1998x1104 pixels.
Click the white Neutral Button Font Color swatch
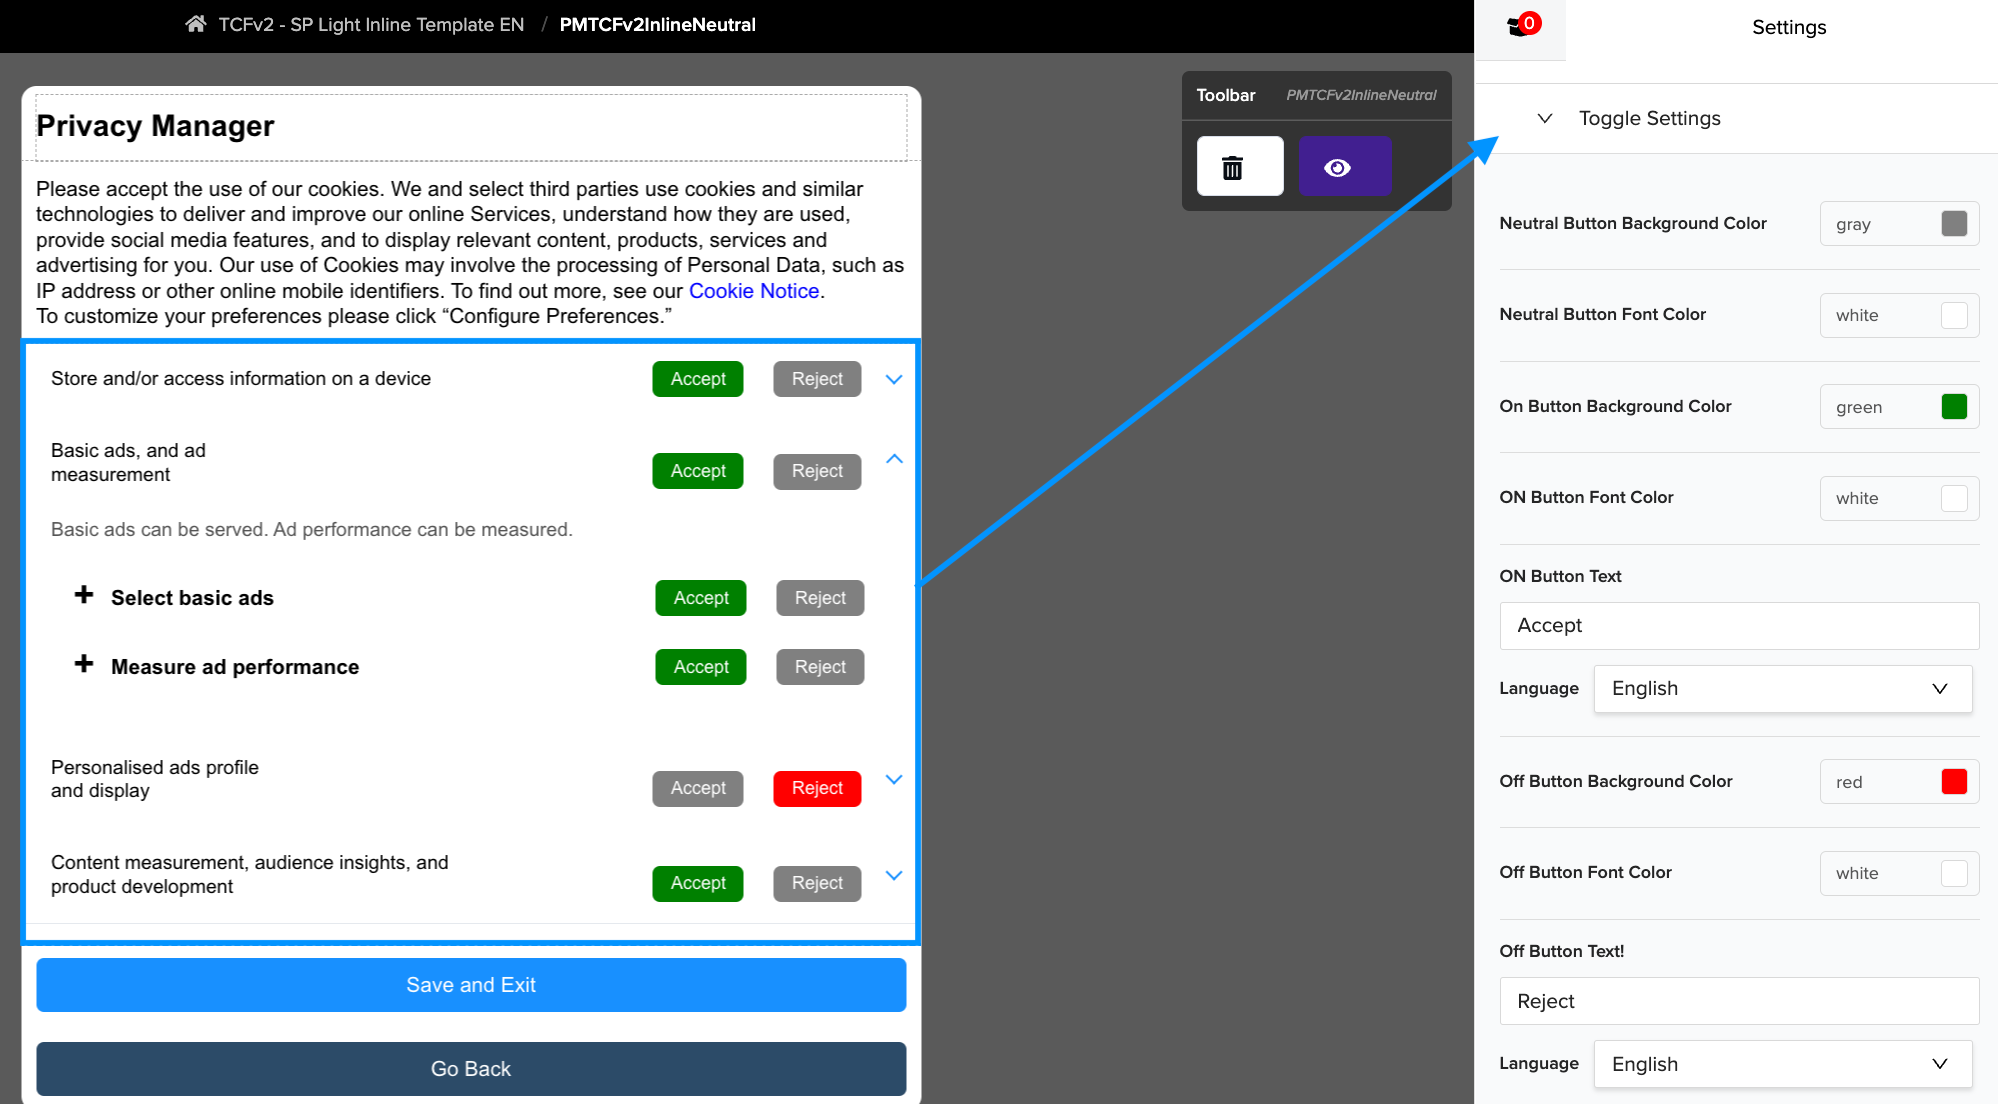(x=1954, y=315)
